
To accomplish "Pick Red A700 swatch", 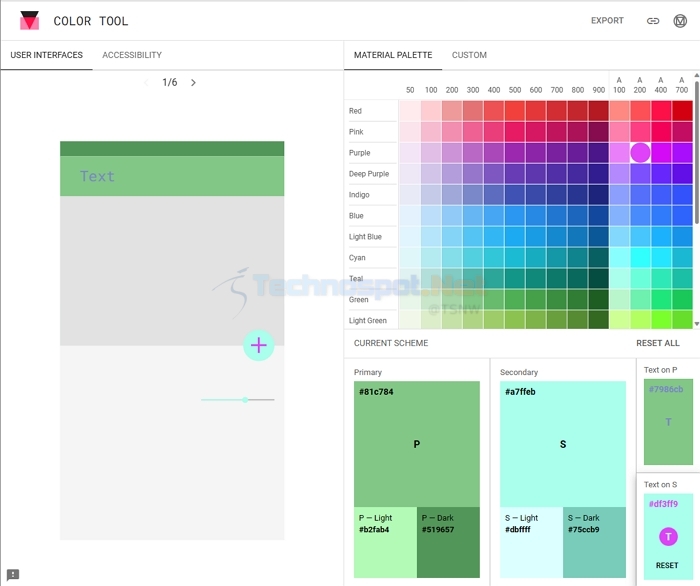I will point(682,111).
